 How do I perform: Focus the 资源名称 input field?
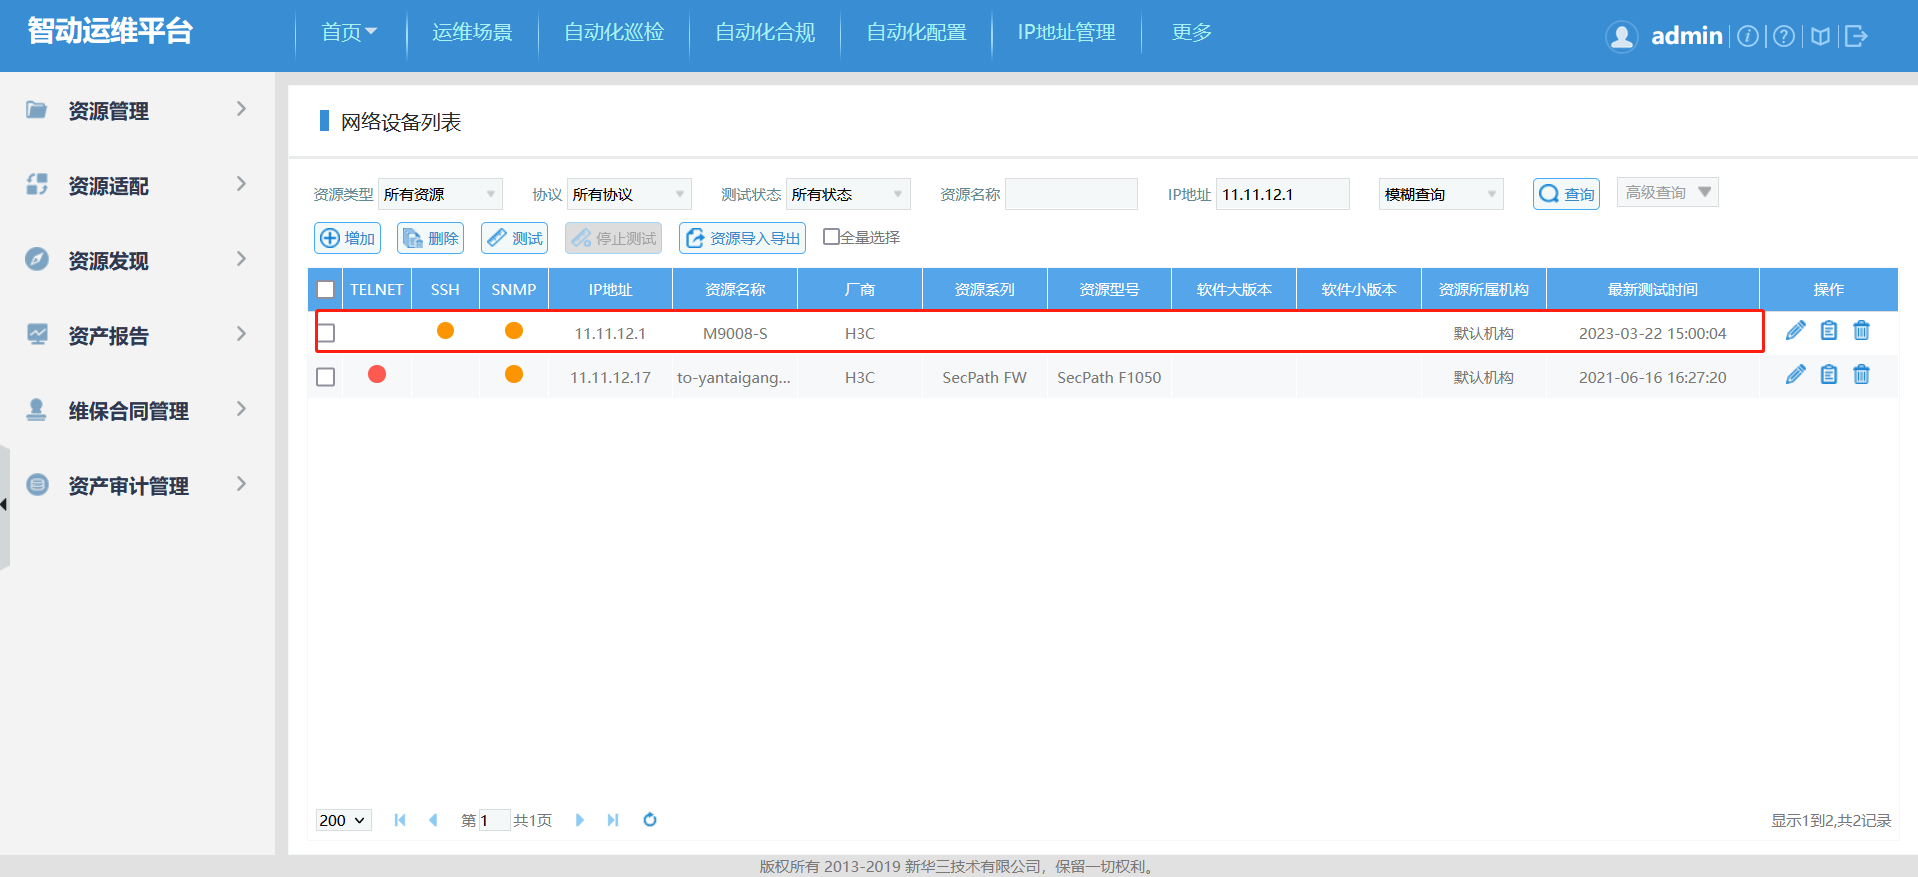tap(1071, 194)
